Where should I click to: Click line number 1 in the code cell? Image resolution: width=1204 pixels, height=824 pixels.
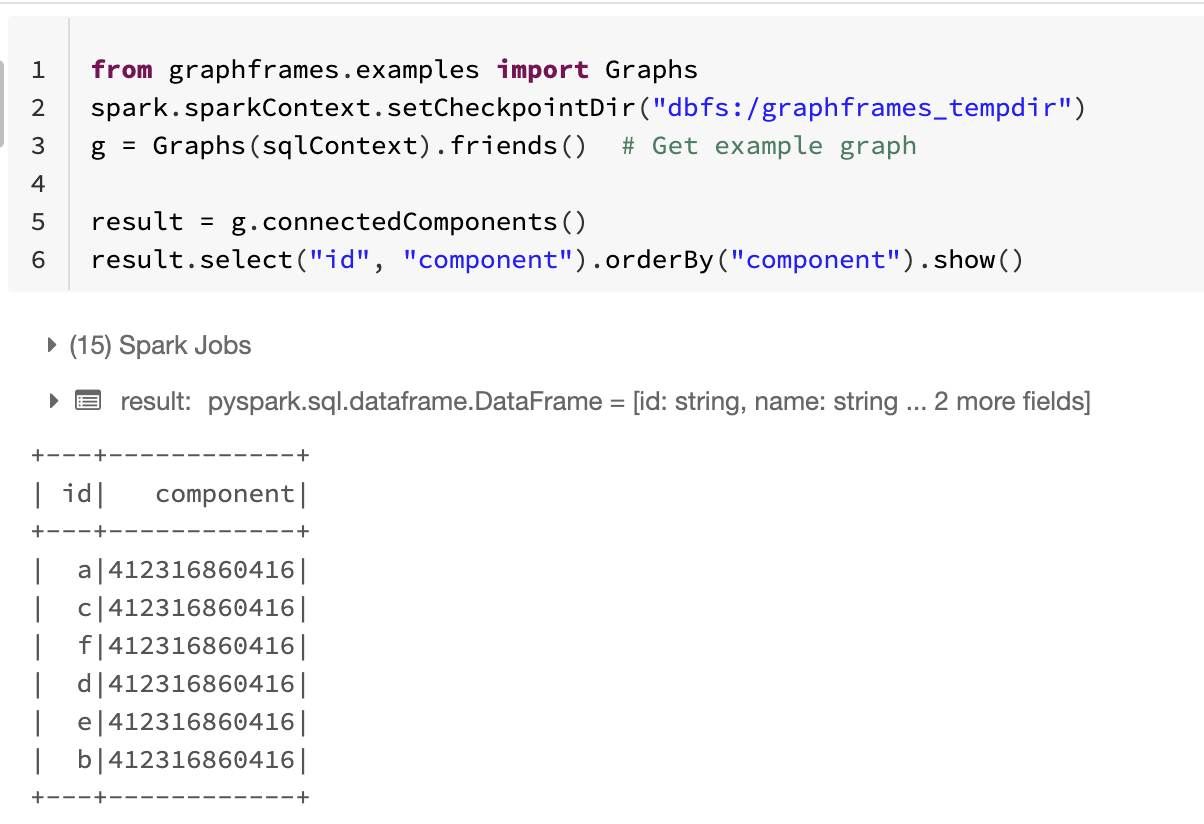[x=37, y=69]
